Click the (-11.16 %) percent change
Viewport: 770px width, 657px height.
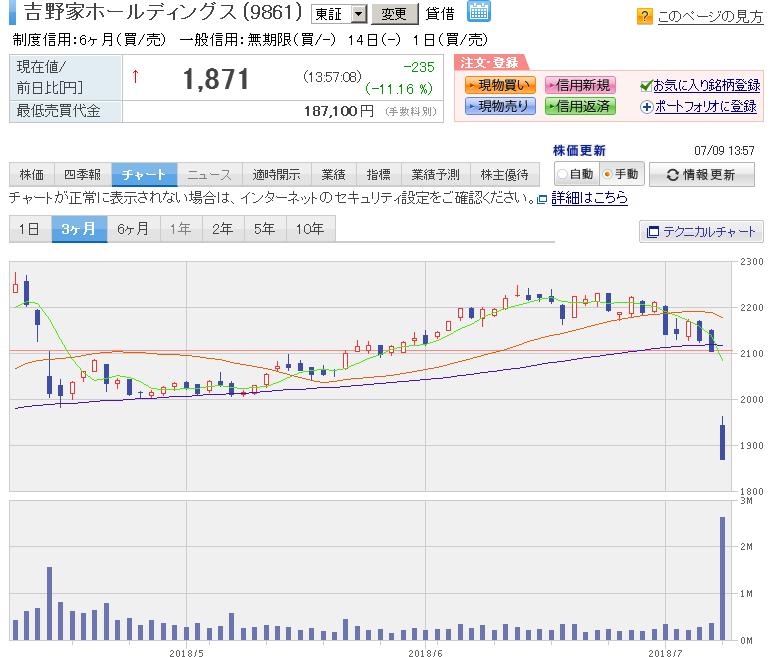399,89
